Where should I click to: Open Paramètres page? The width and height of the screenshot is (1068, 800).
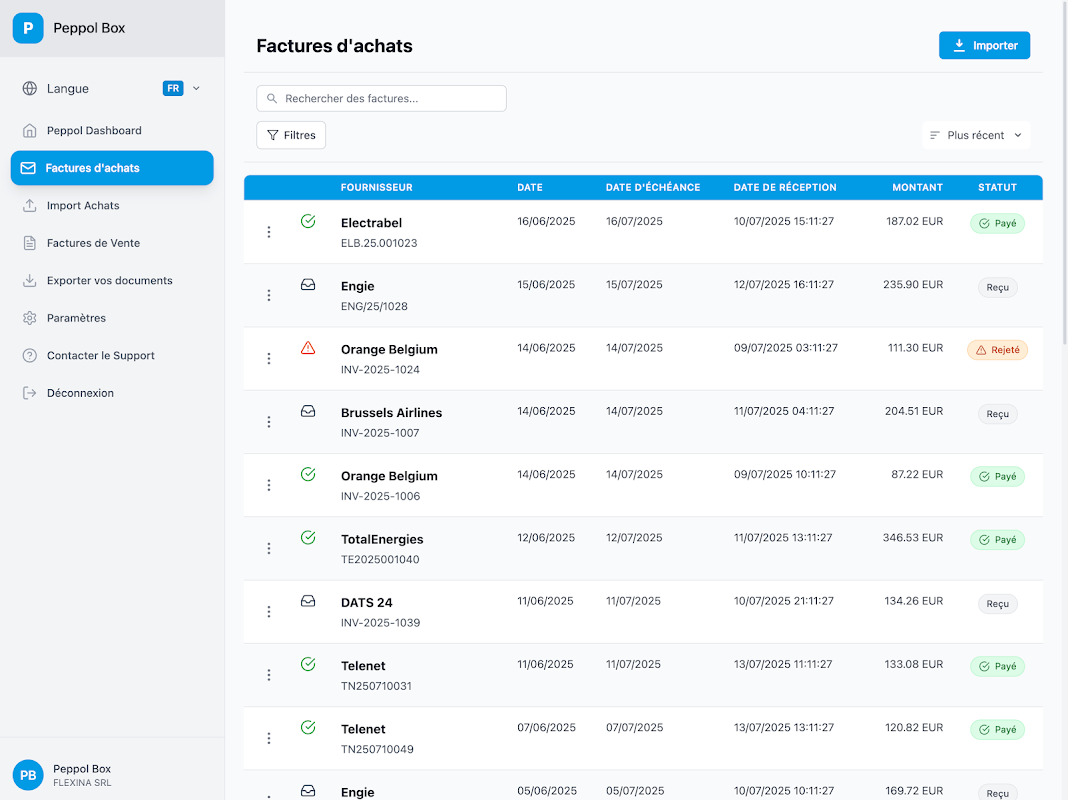pyautogui.click(x=112, y=318)
